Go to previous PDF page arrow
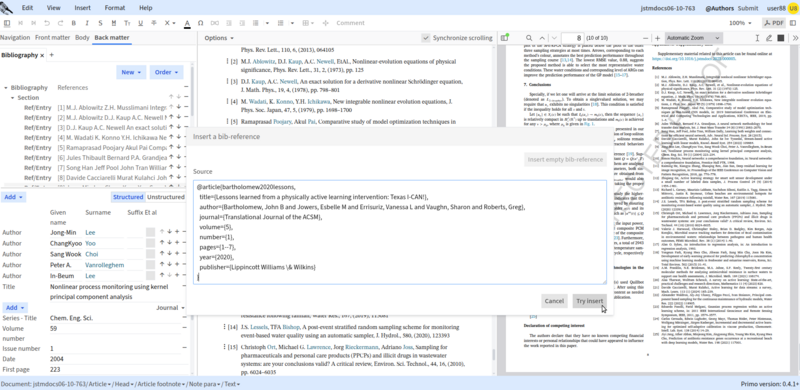This screenshot has width=800, height=390. click(x=541, y=38)
